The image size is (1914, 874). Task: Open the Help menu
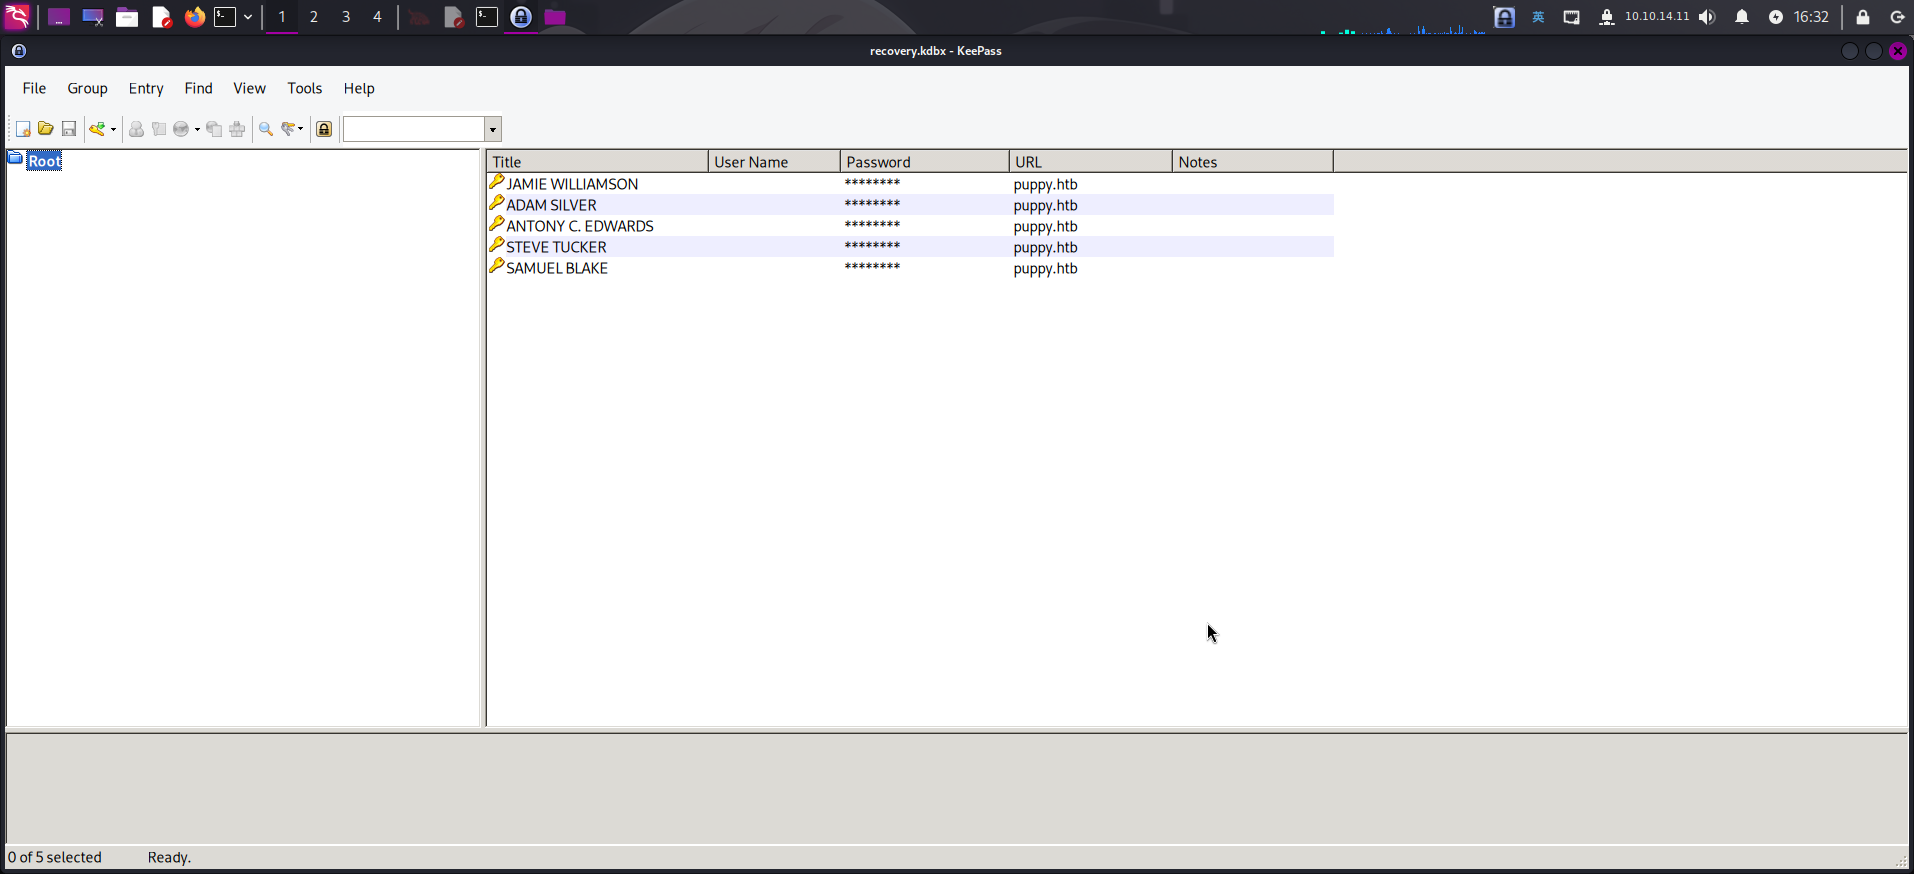click(x=359, y=88)
